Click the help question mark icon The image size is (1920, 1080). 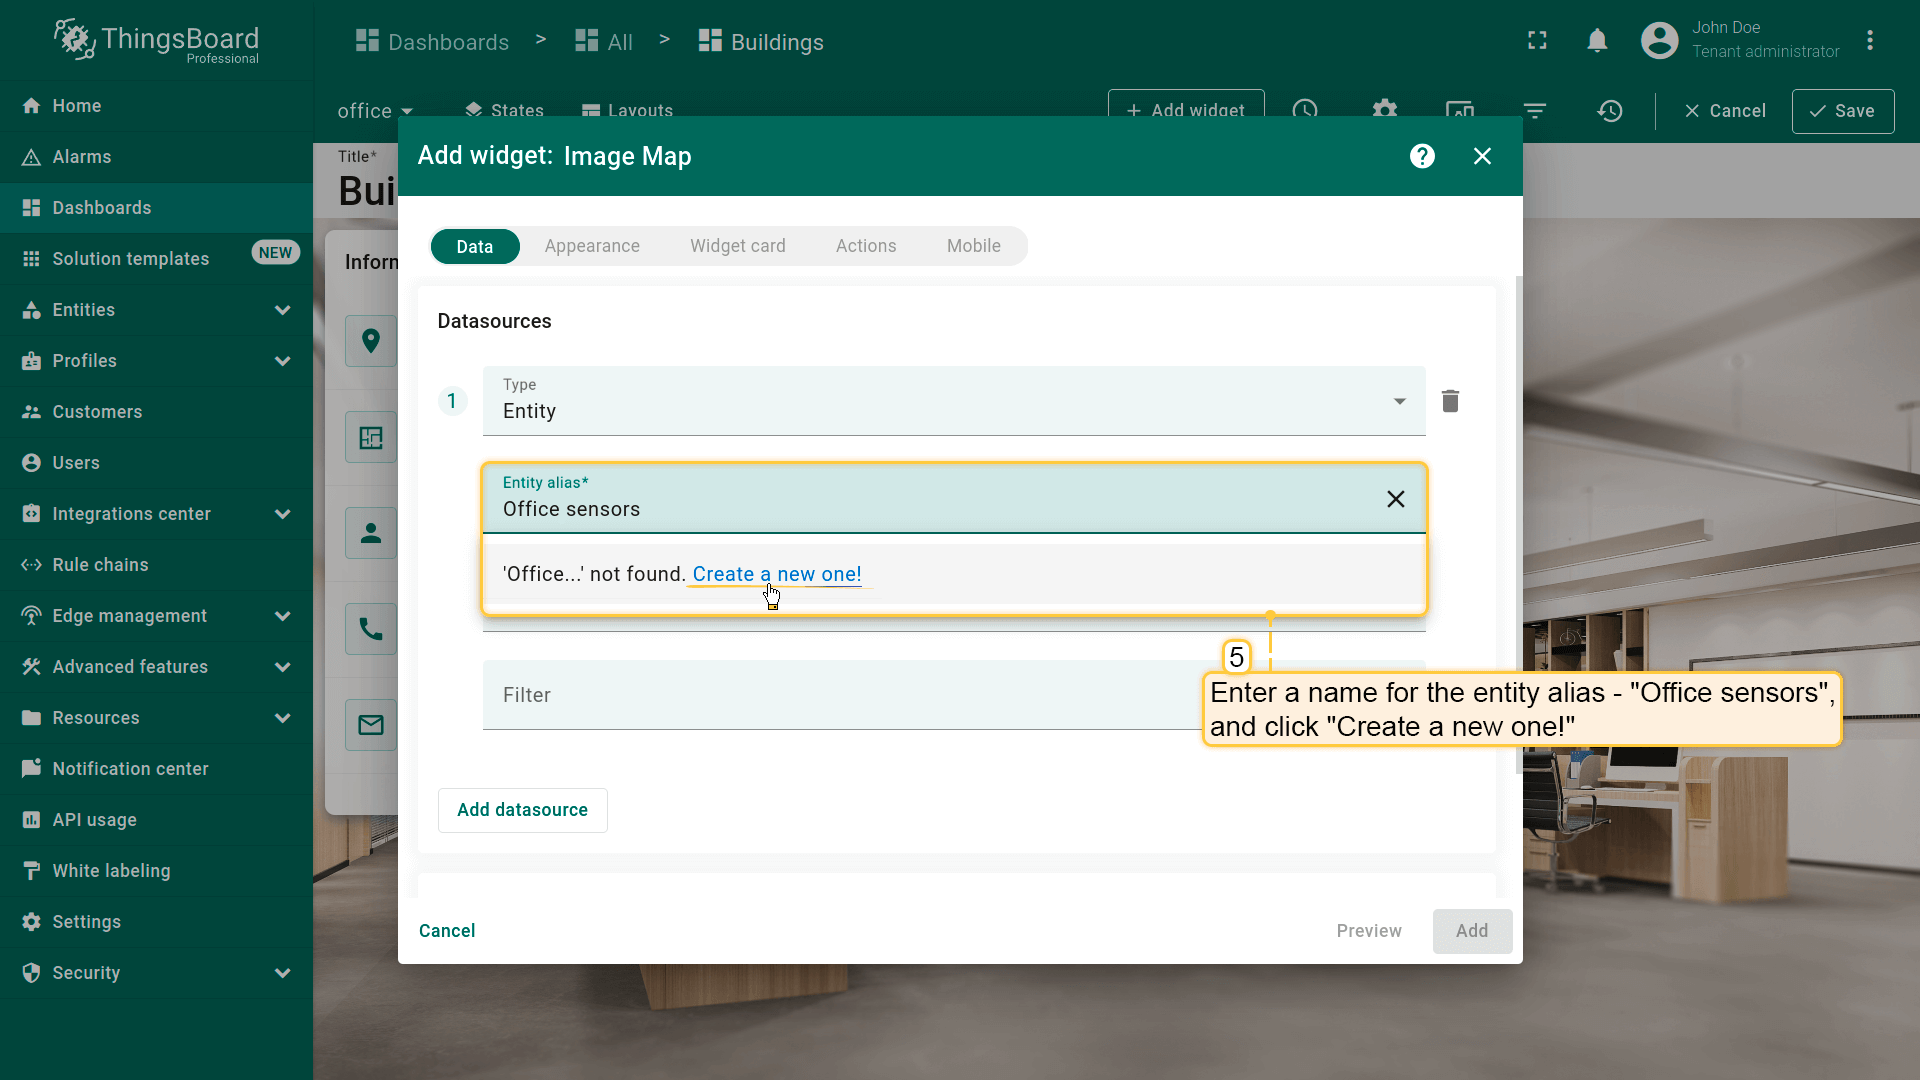coord(1422,156)
